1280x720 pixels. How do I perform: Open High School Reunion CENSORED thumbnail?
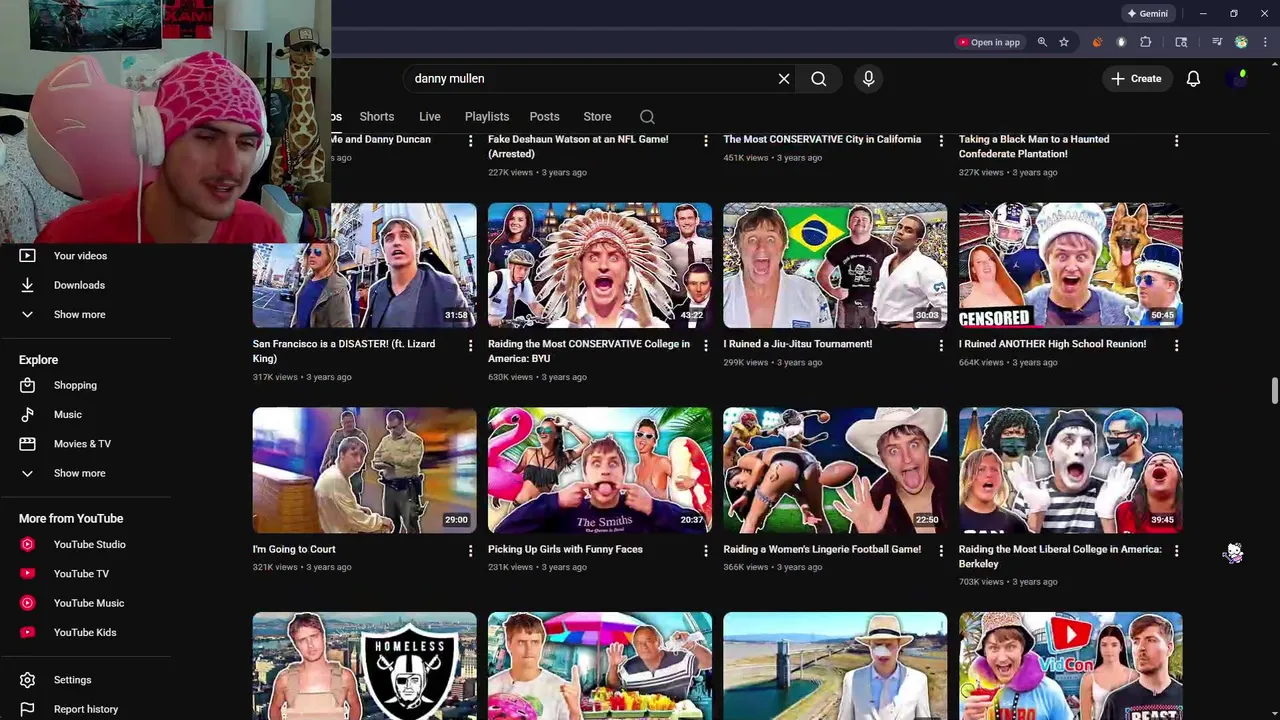[1070, 265]
